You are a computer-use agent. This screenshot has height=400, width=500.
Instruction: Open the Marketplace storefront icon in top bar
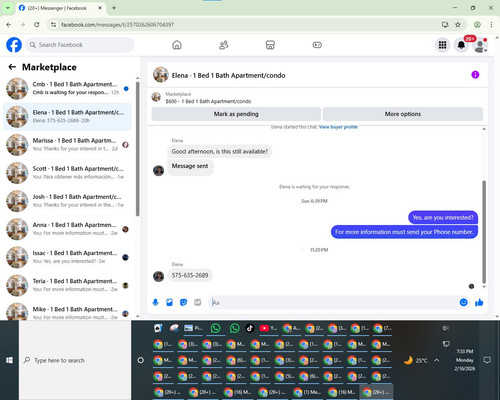click(x=270, y=45)
